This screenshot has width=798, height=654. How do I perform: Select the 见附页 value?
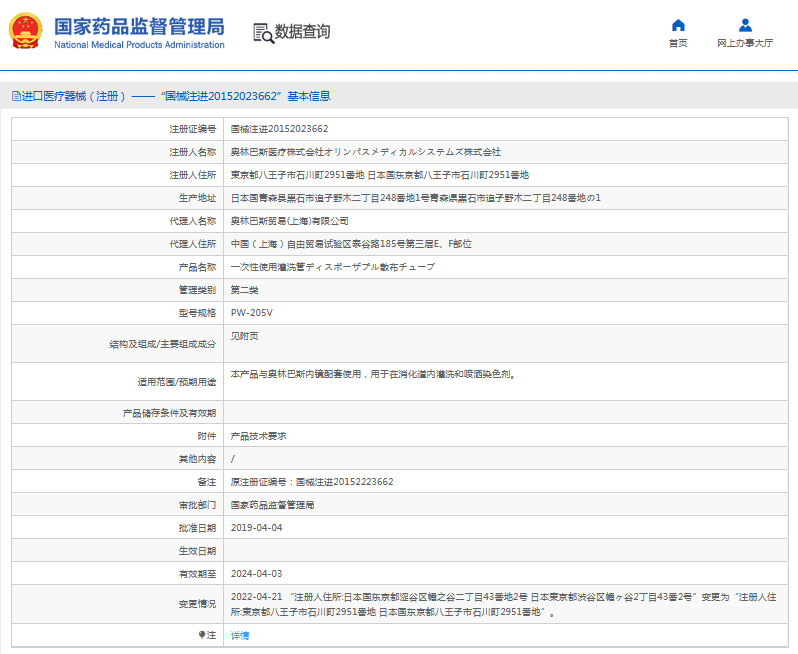click(x=244, y=336)
